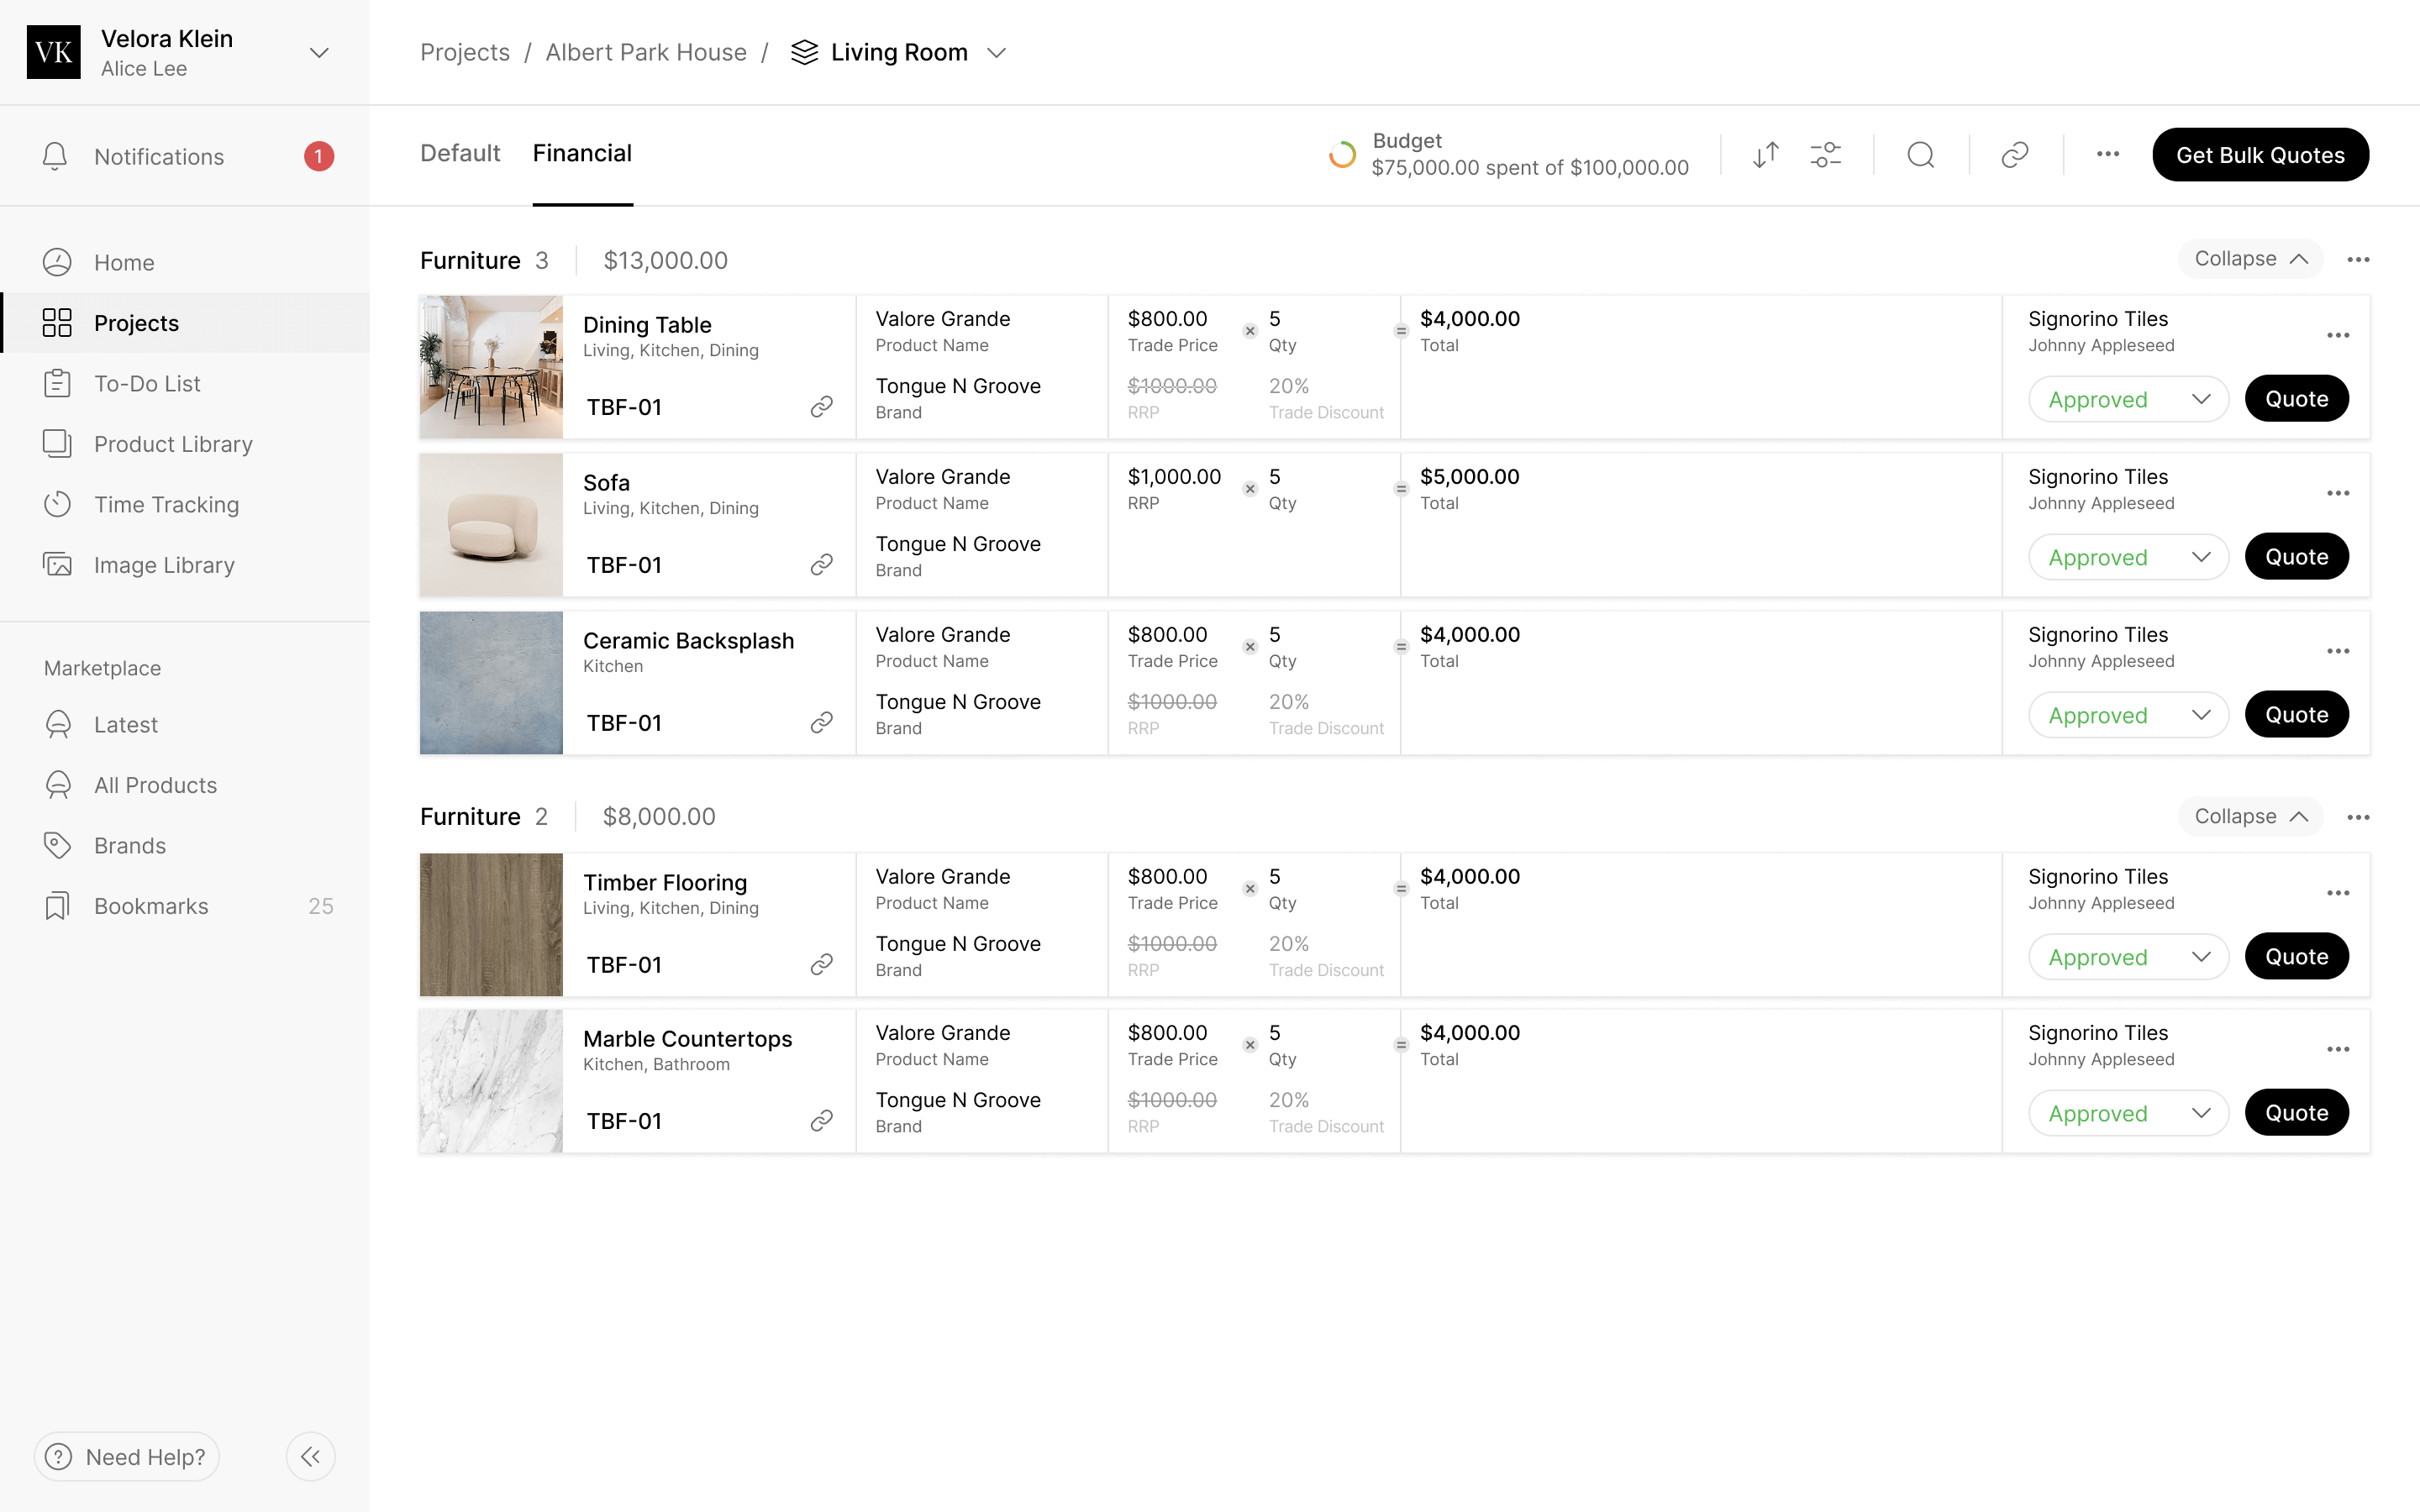Open Approved status dropdown for Timber Flooring

[x=2128, y=957]
